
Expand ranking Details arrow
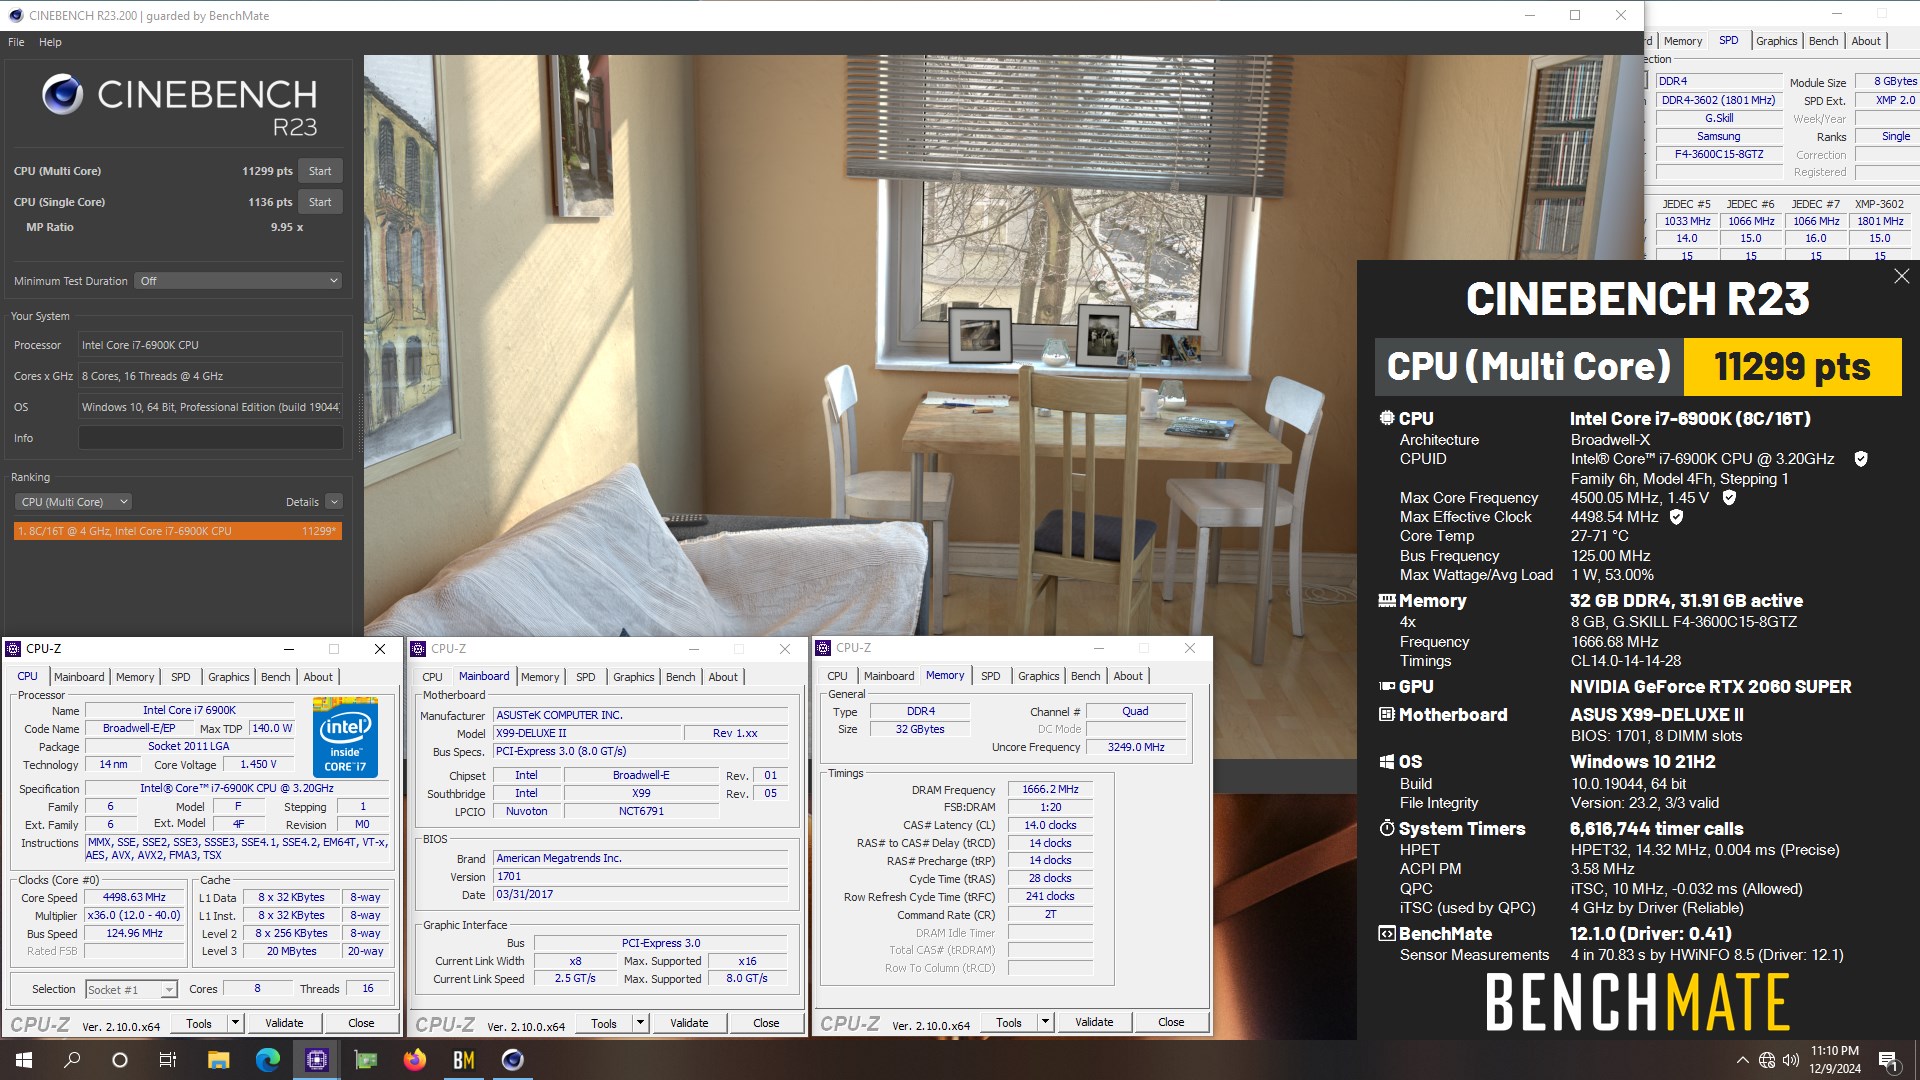coord(334,502)
